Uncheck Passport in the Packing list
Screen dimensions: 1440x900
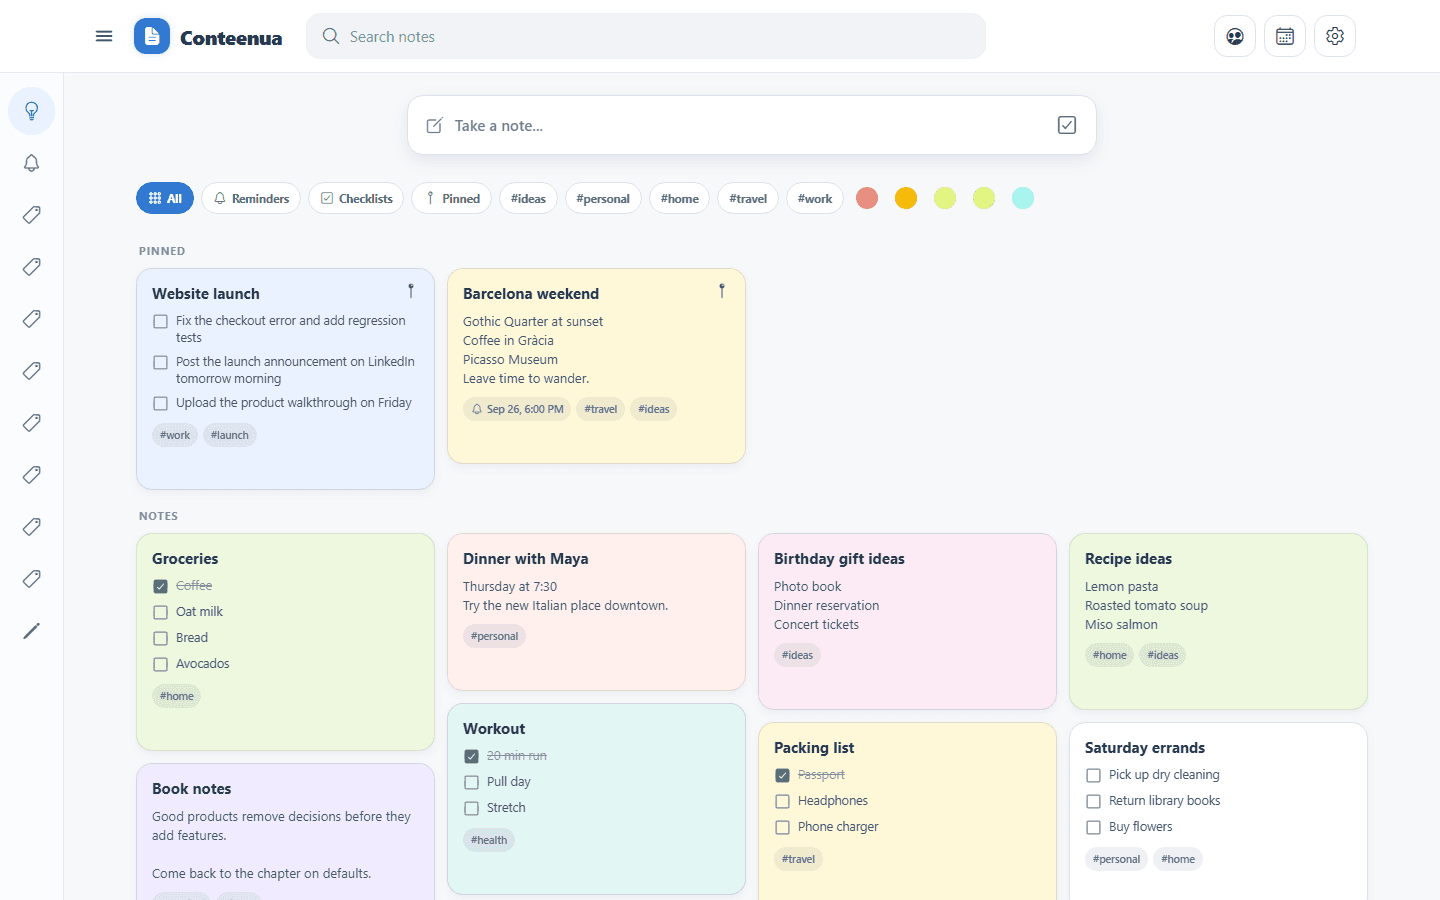[782, 775]
